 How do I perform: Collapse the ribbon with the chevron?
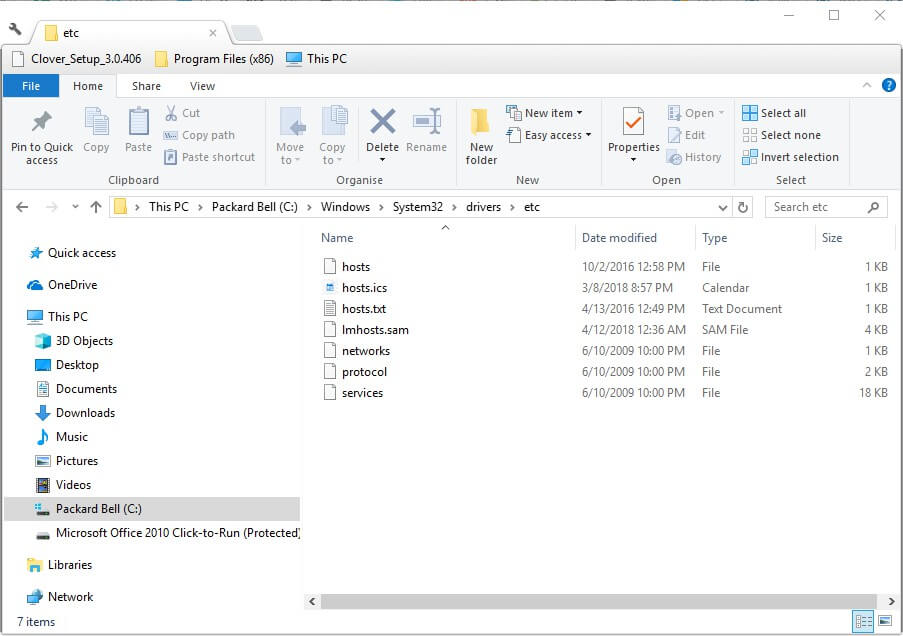[867, 85]
